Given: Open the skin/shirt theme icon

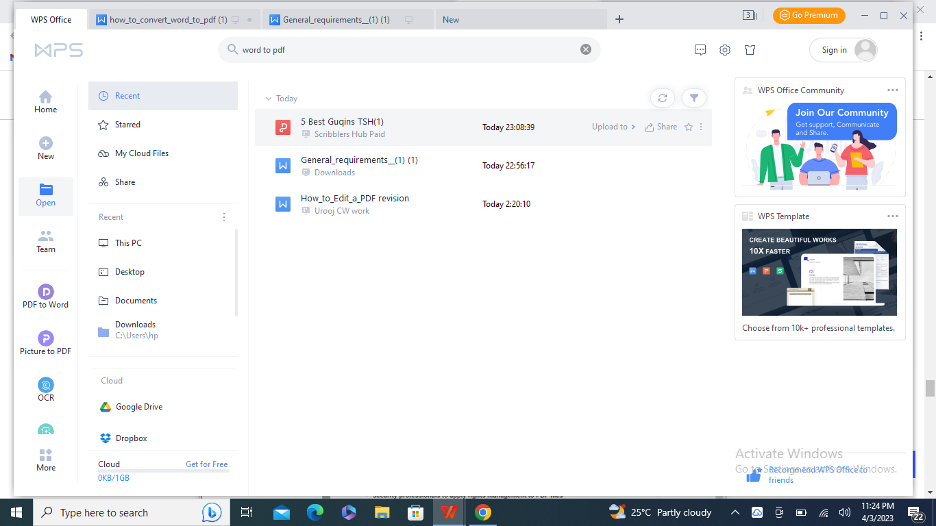Looking at the screenshot, I should (x=750, y=50).
